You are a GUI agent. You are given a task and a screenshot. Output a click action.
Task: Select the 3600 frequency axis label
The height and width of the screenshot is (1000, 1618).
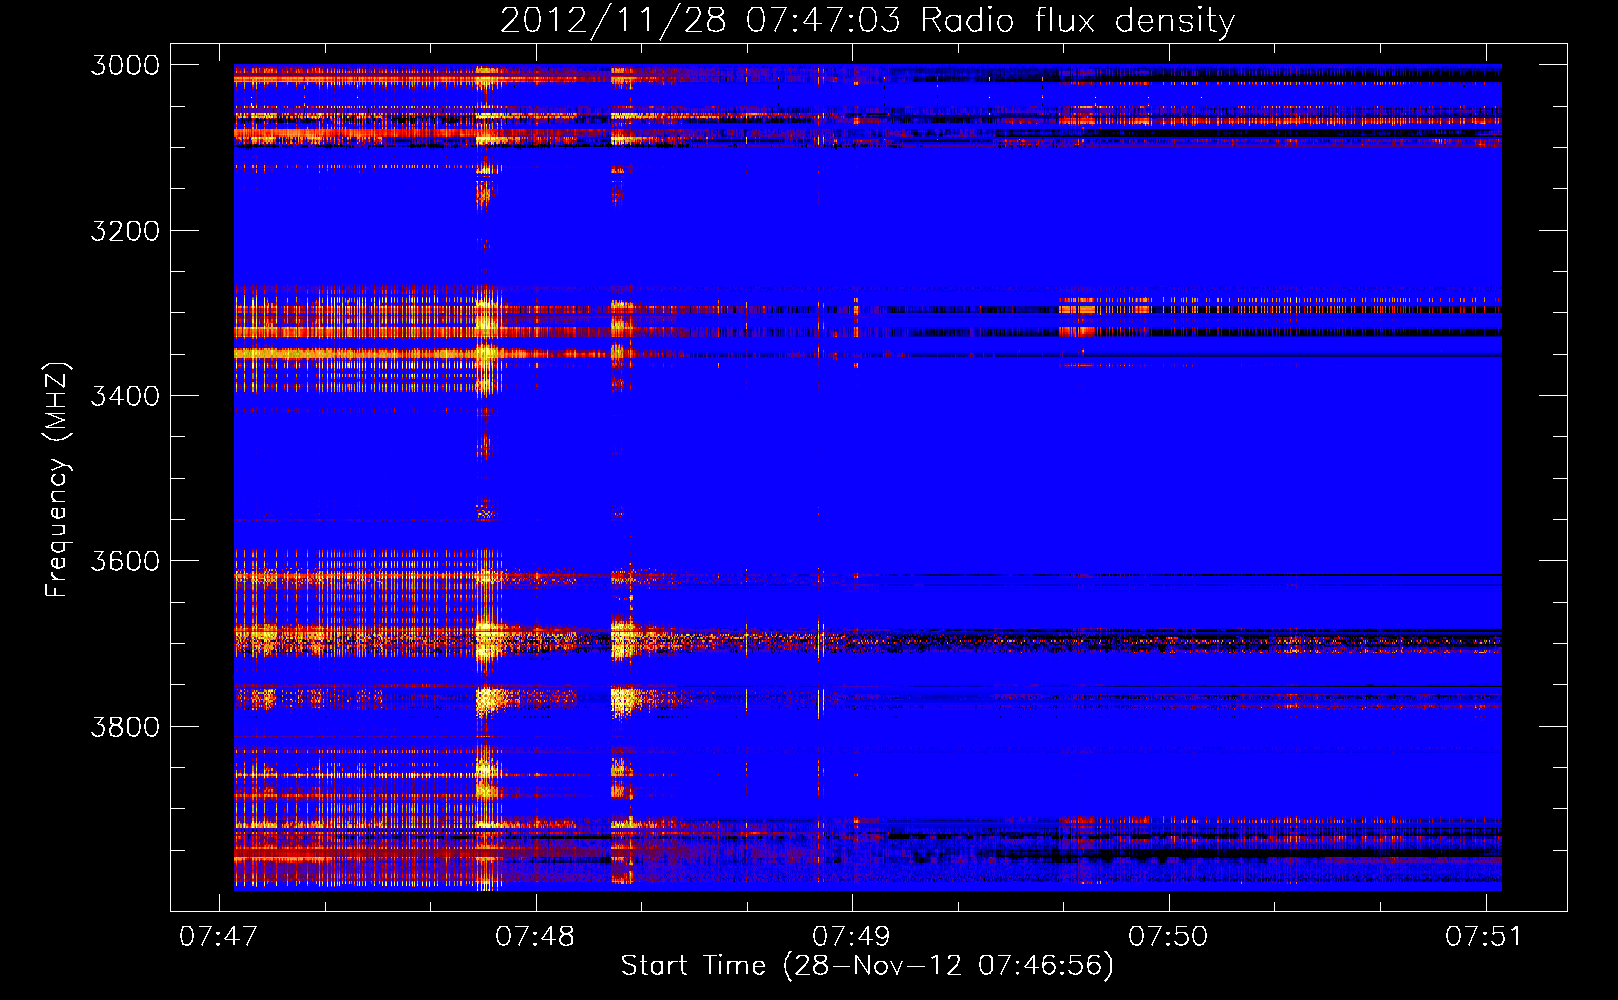tap(125, 561)
